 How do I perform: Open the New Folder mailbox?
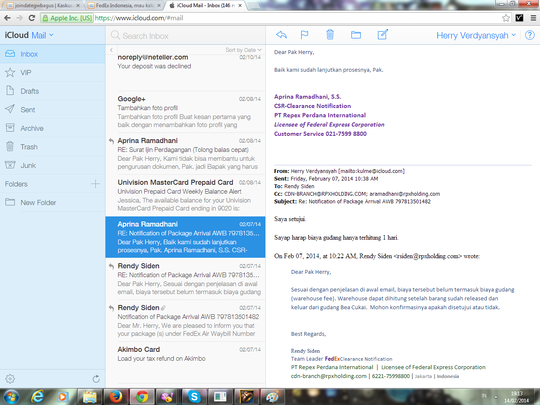(x=53, y=202)
